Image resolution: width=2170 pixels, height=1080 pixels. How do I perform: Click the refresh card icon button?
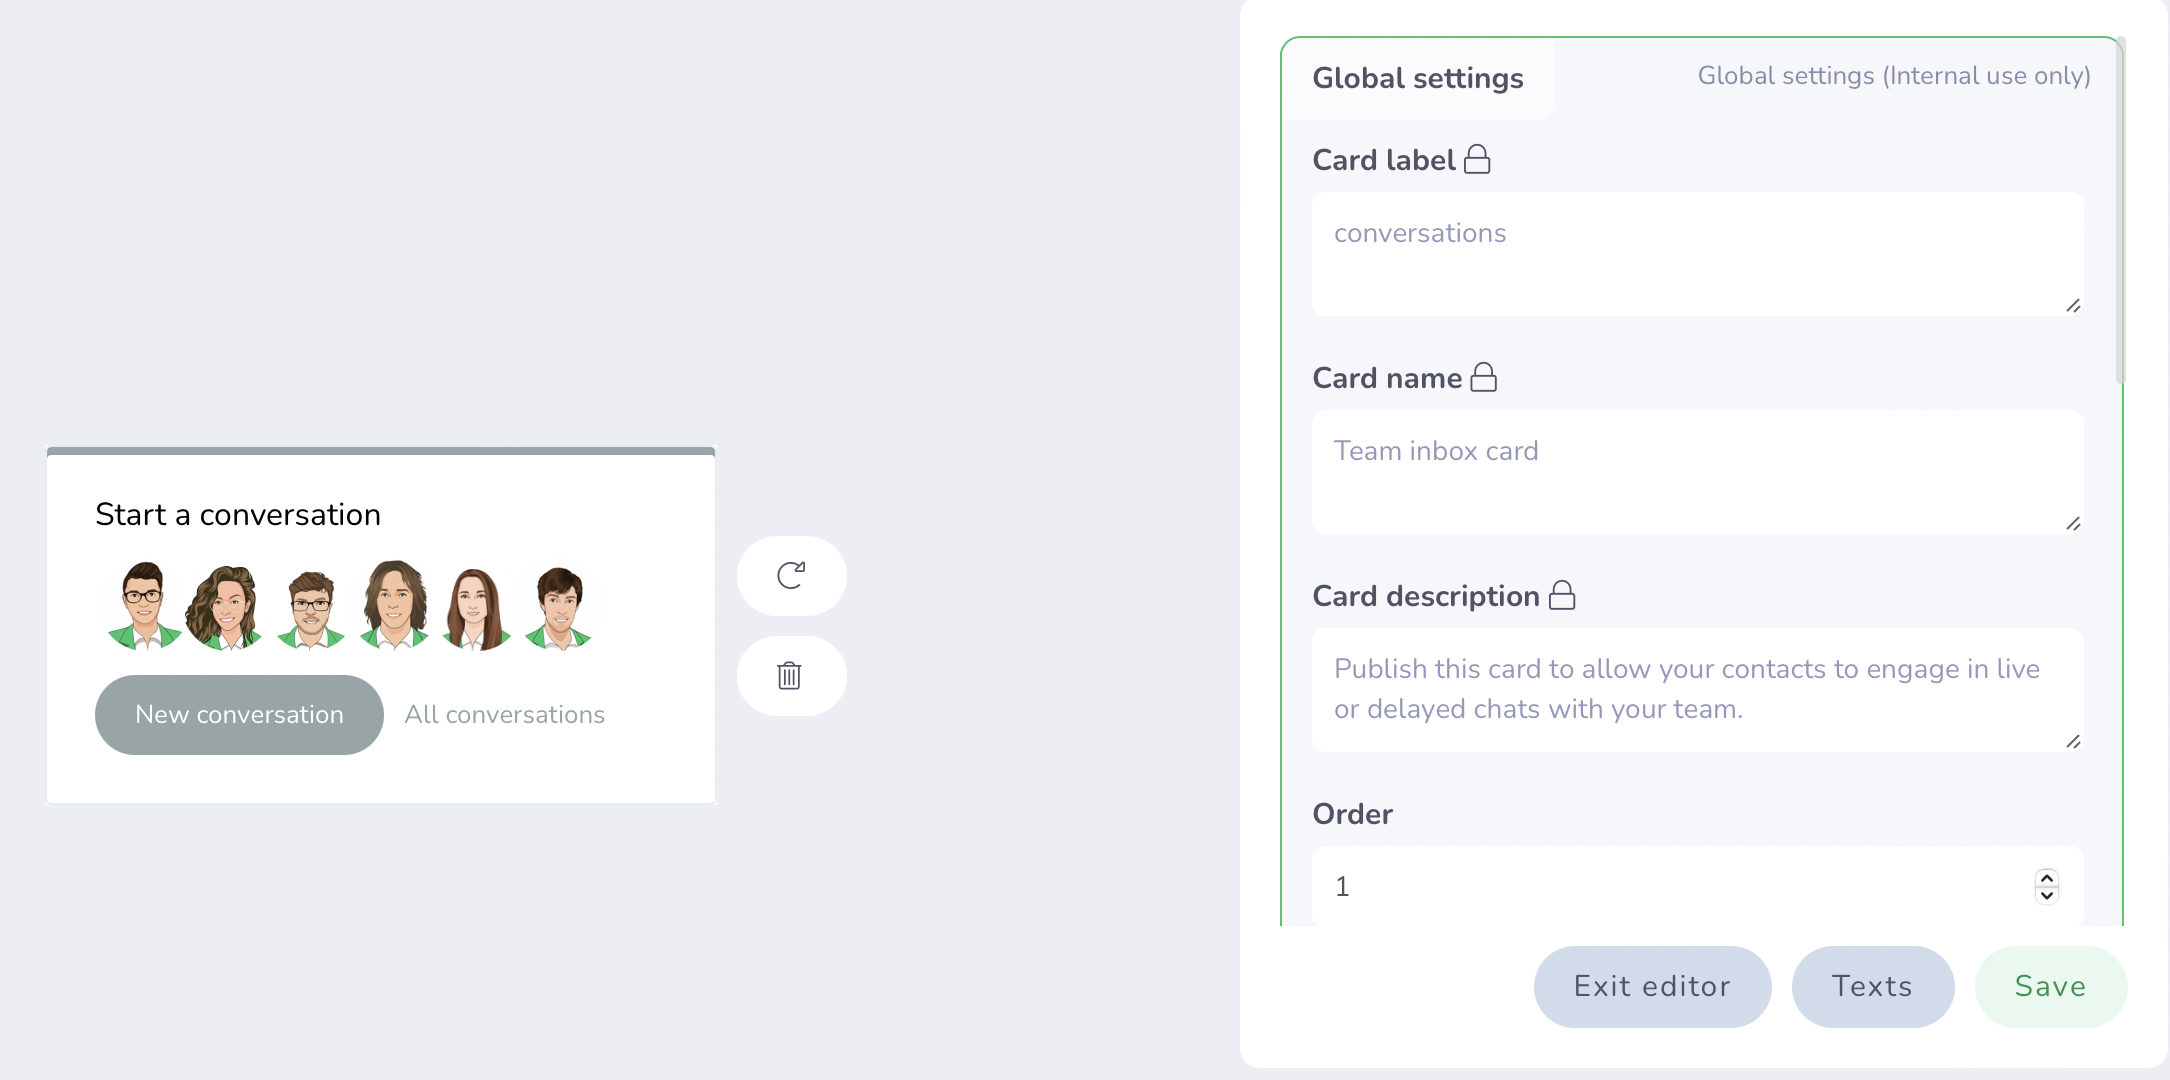click(791, 576)
